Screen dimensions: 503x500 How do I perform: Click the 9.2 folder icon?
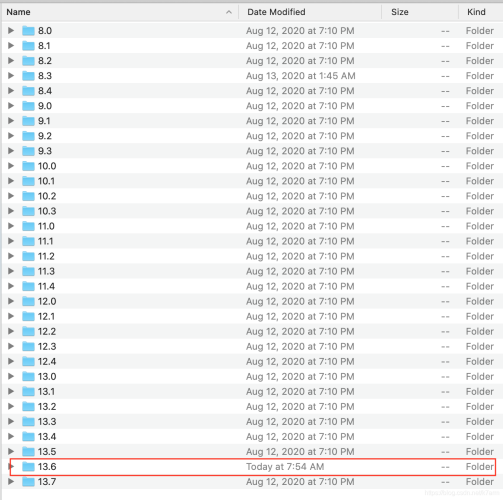click(28, 136)
